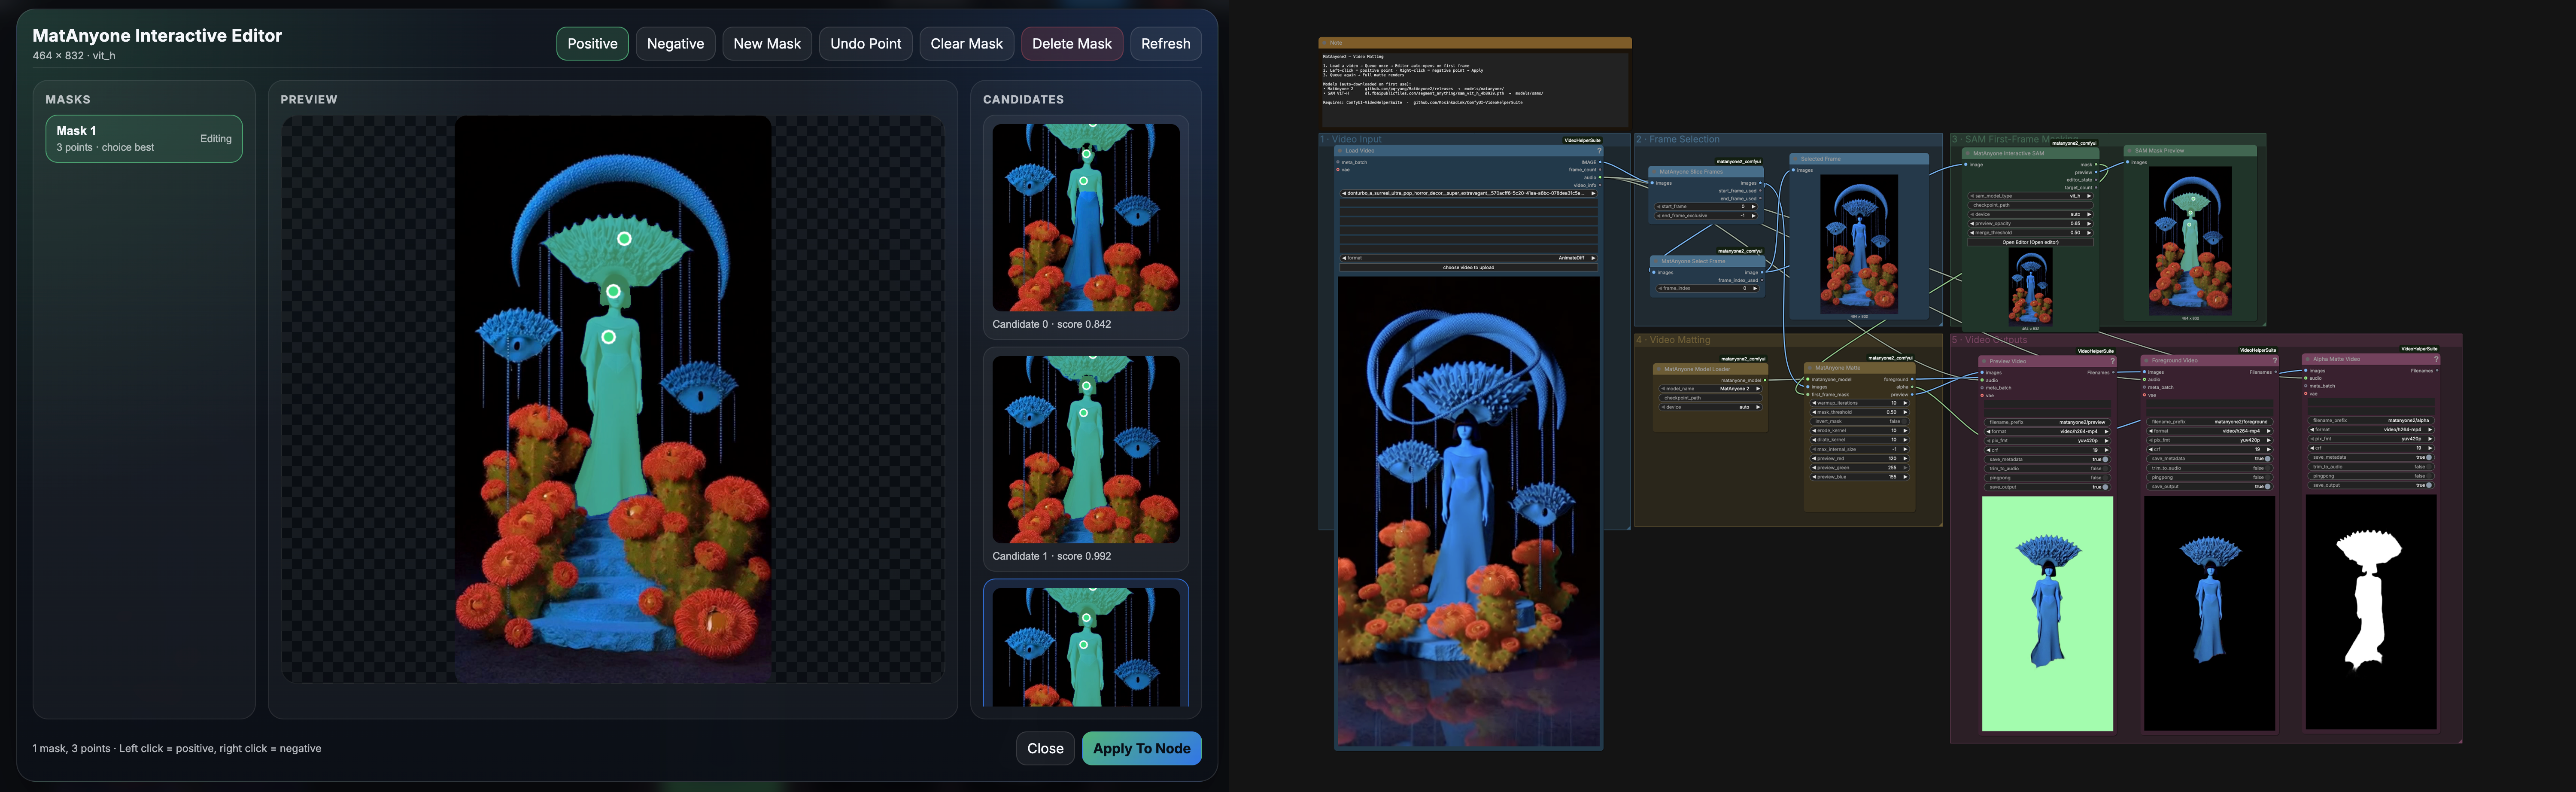Screen dimensions: 2576x792
Task: Toggle pingpong in Foreground Video node
Action: [x=2210, y=477]
